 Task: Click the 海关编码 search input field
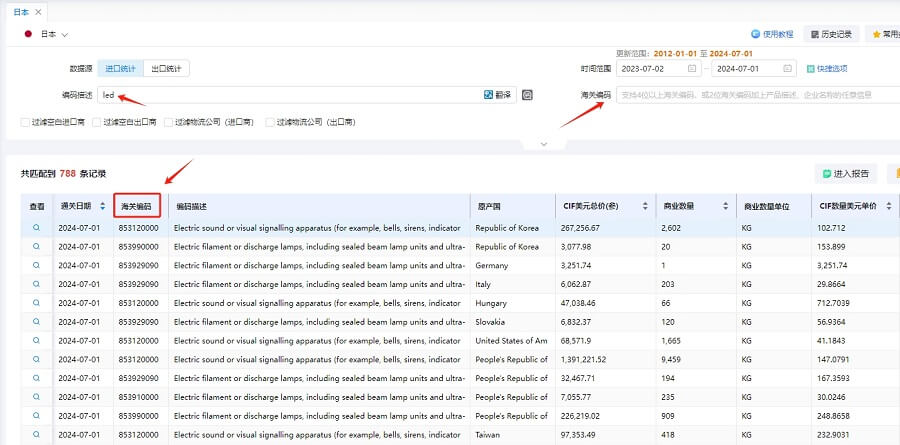758,95
